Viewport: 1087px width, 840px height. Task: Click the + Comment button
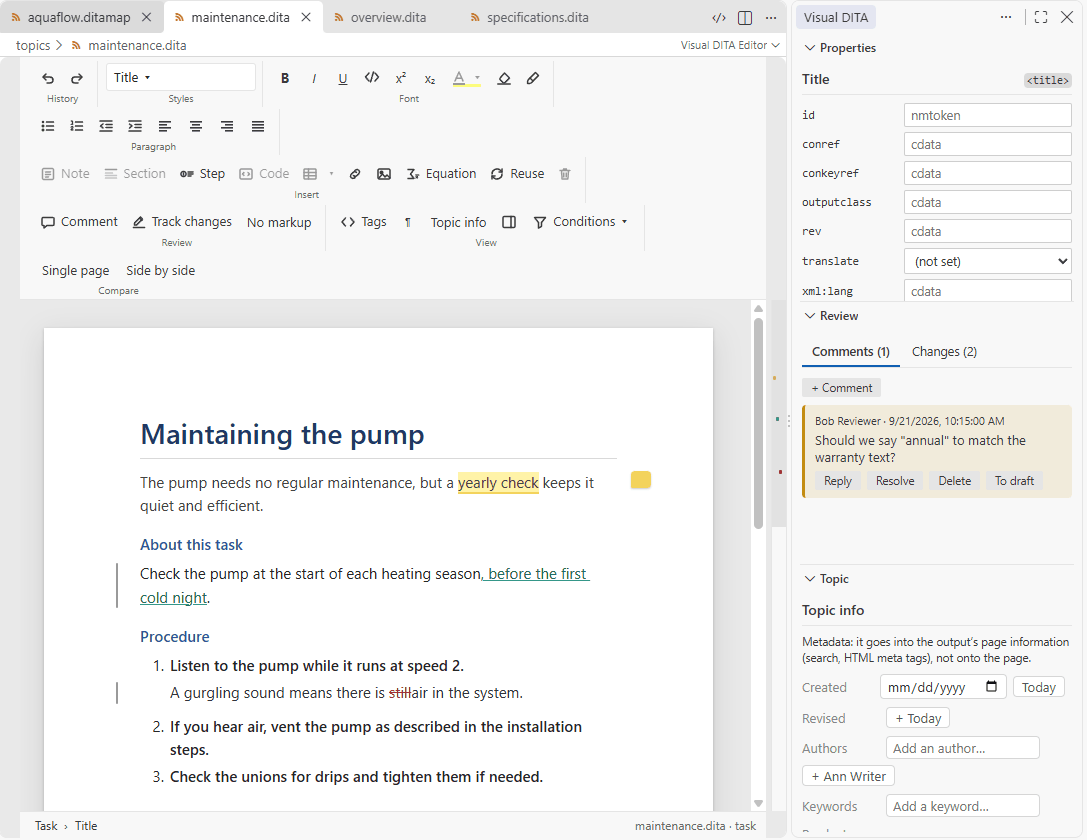pyautogui.click(x=842, y=388)
